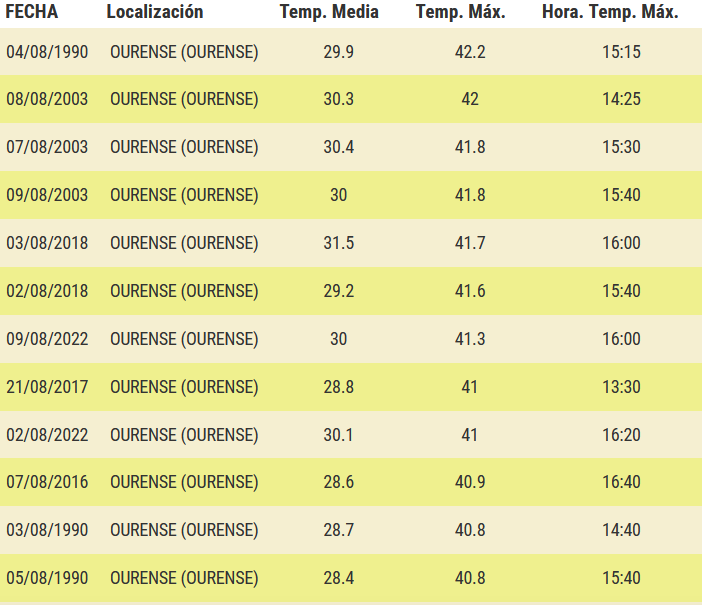
Task: Click the time 16:20
Action: (621, 435)
